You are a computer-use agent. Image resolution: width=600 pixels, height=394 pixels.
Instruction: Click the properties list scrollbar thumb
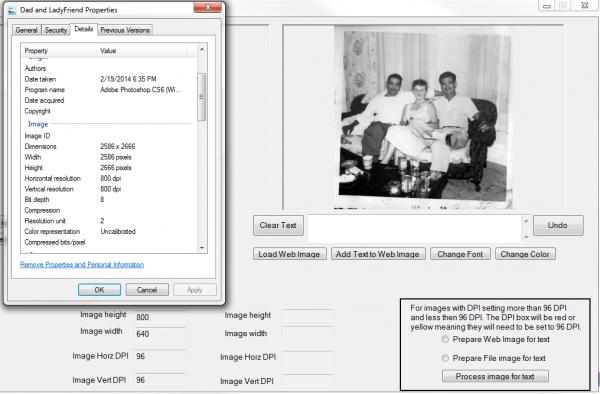point(202,97)
